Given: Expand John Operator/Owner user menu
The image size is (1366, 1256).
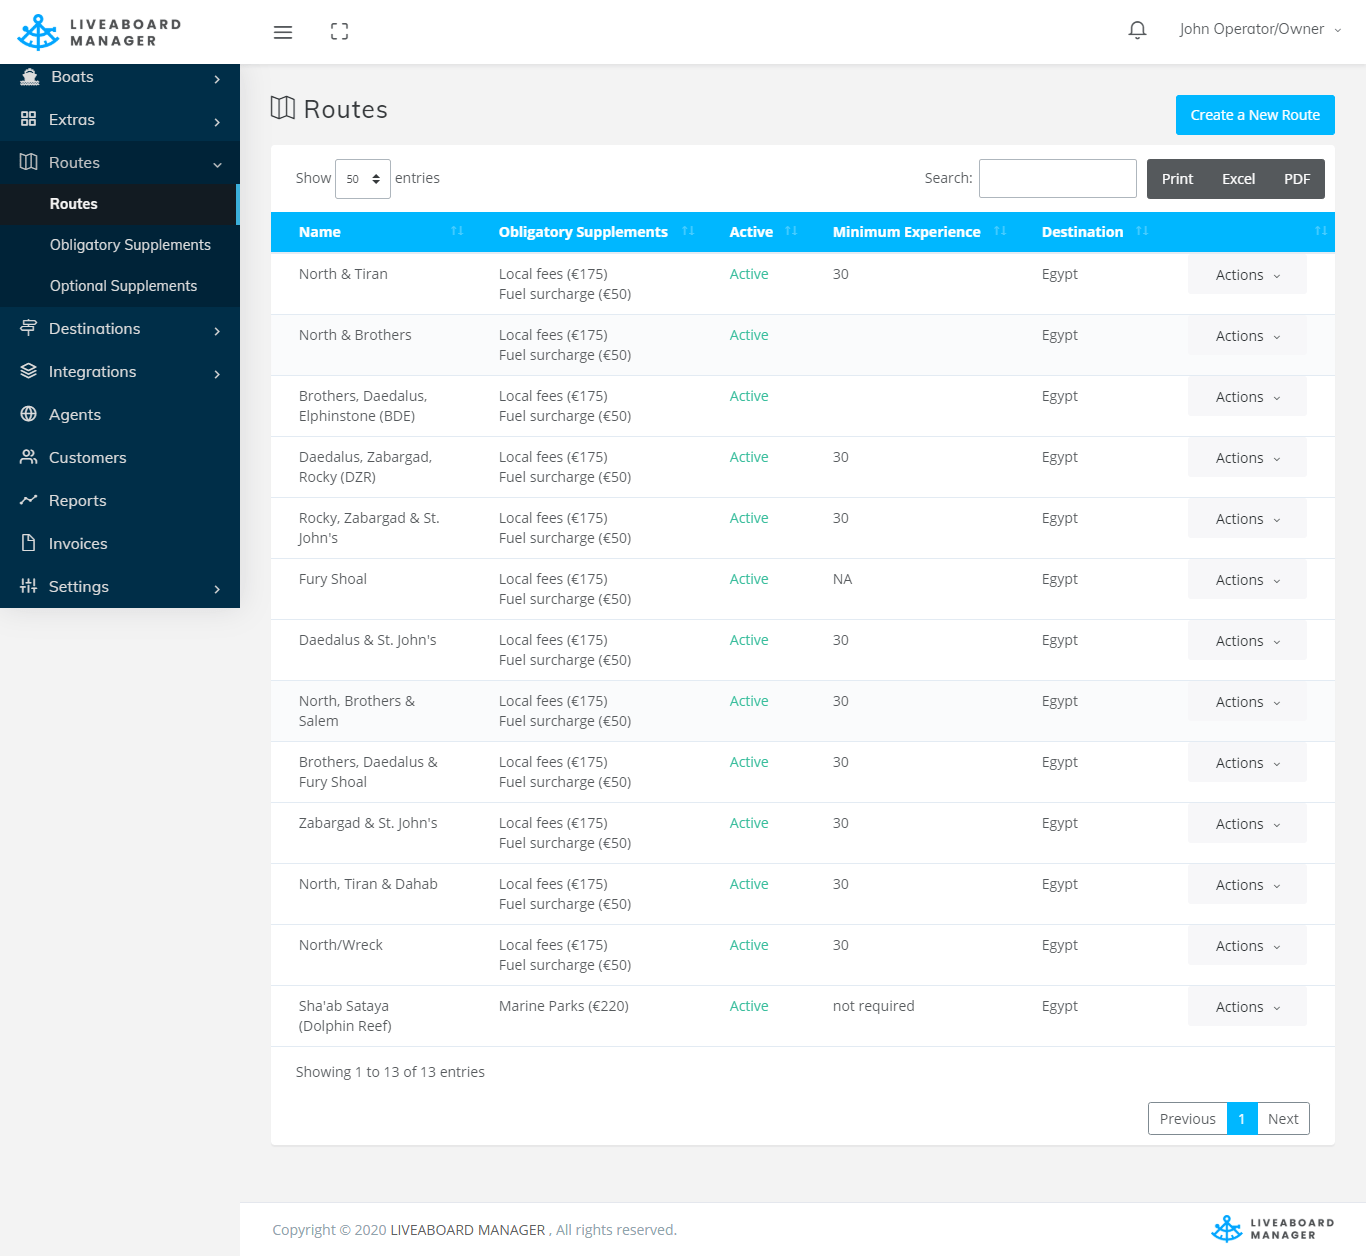Looking at the screenshot, I should tap(1259, 30).
